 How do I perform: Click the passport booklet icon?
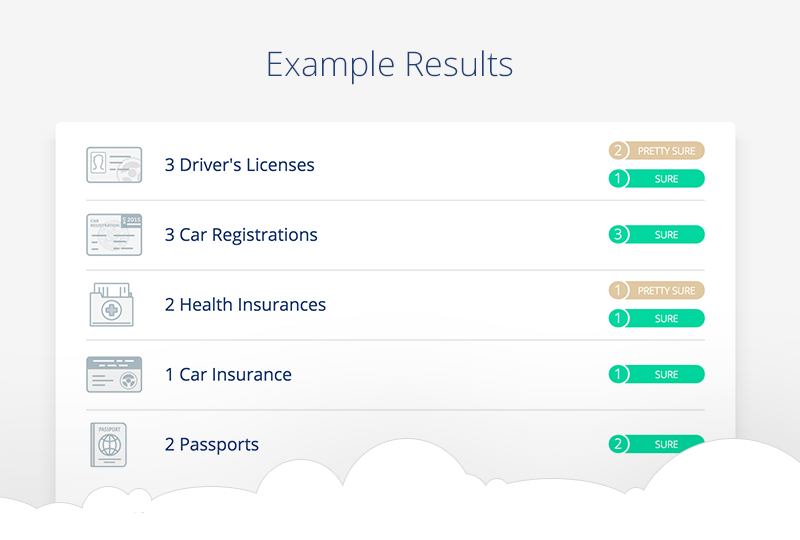point(109,445)
